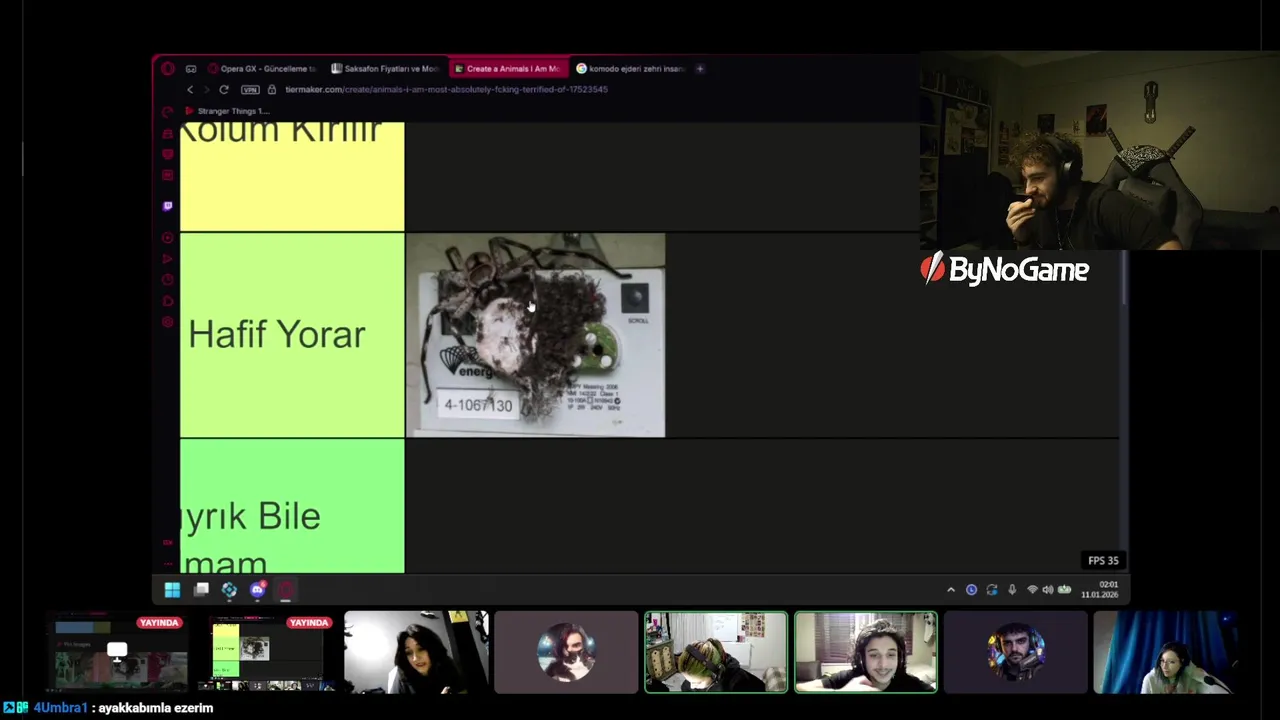Open the Windows Start menu
The width and height of the screenshot is (1280, 720).
click(x=172, y=590)
